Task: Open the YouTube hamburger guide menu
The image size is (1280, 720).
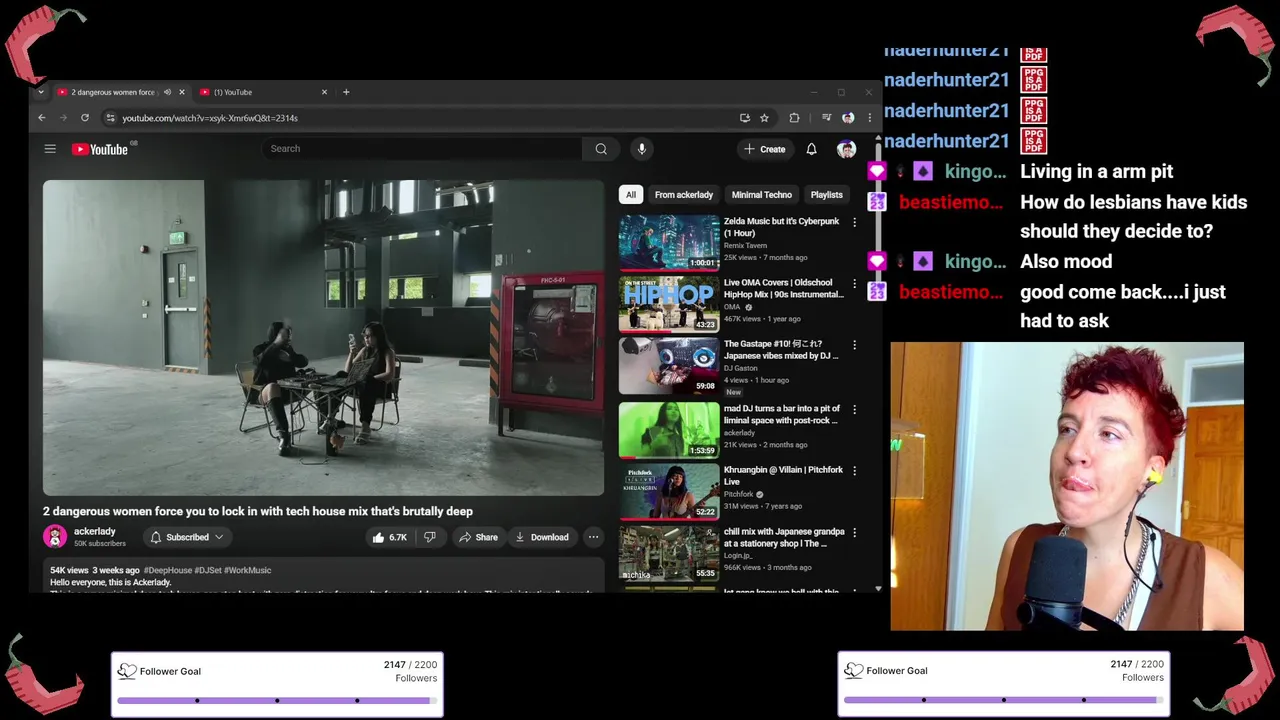Action: click(x=50, y=149)
